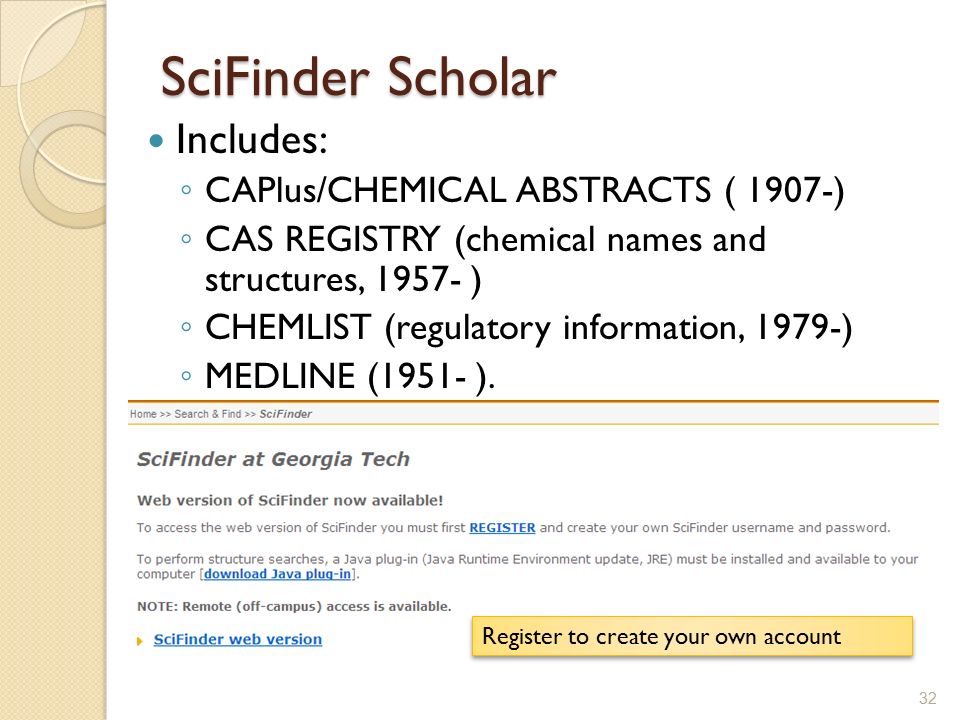Select Search & Find breadcrumb item
The image size is (960, 720).
point(208,414)
